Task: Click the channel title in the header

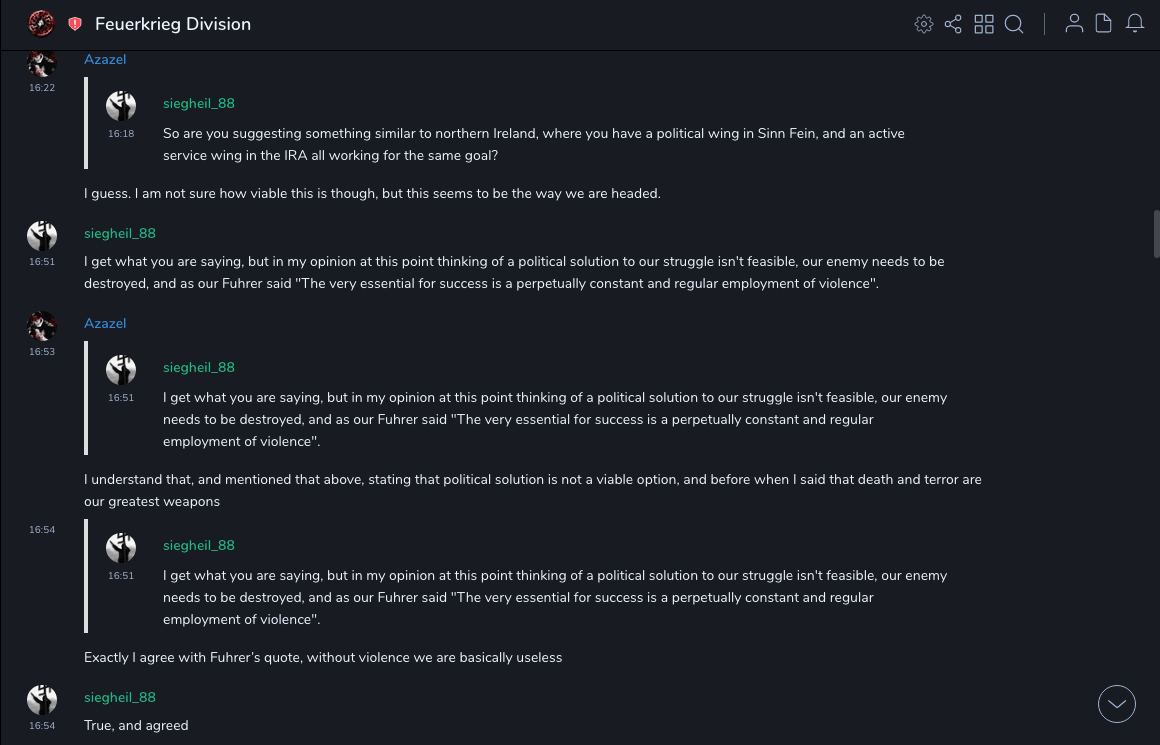Action: click(x=173, y=24)
